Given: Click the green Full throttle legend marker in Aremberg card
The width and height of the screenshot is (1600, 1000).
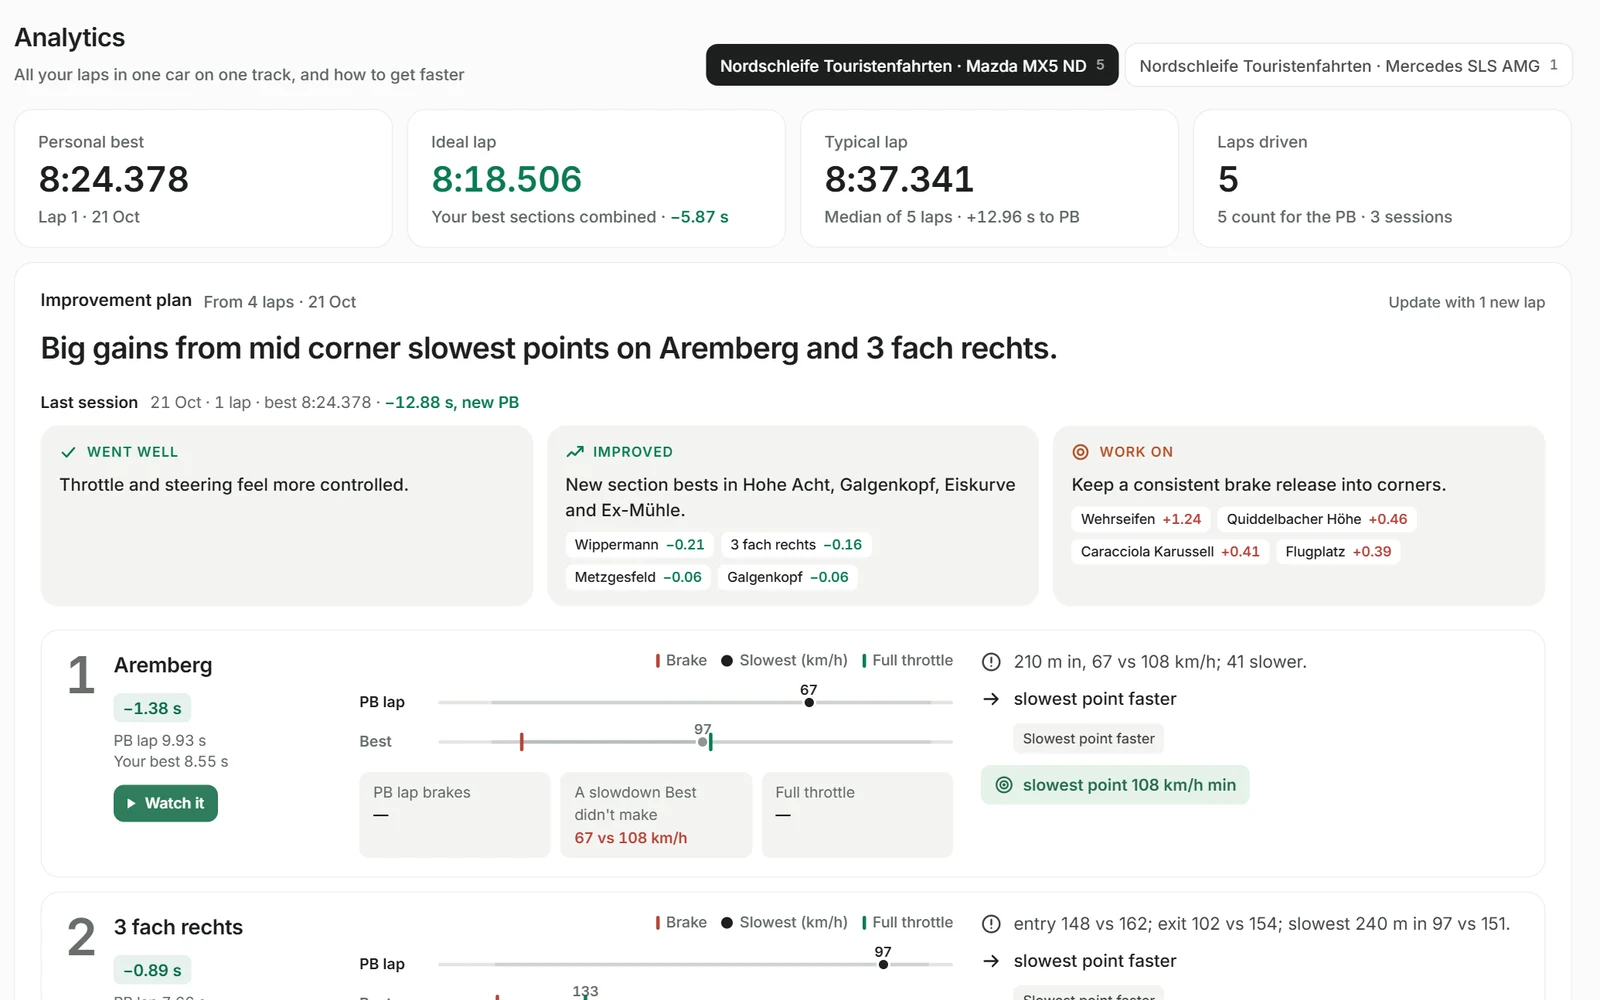Looking at the screenshot, I should (x=864, y=661).
